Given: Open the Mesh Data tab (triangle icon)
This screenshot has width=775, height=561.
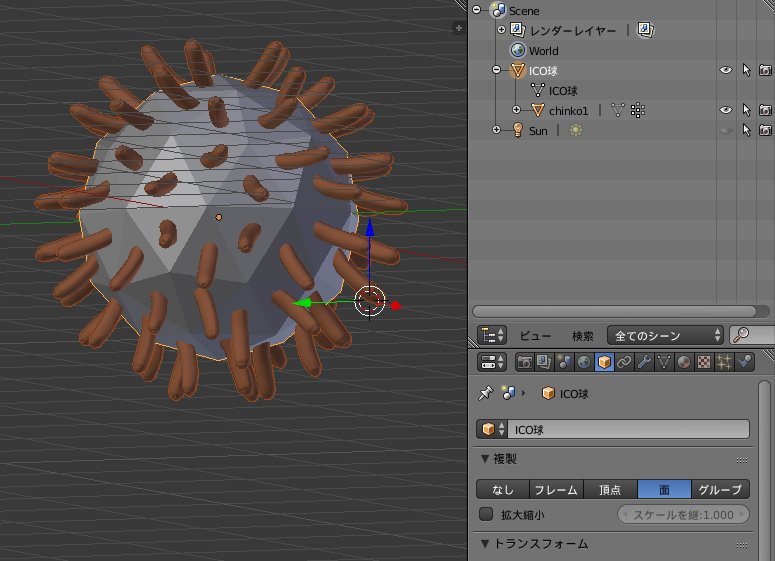Looking at the screenshot, I should (x=664, y=362).
